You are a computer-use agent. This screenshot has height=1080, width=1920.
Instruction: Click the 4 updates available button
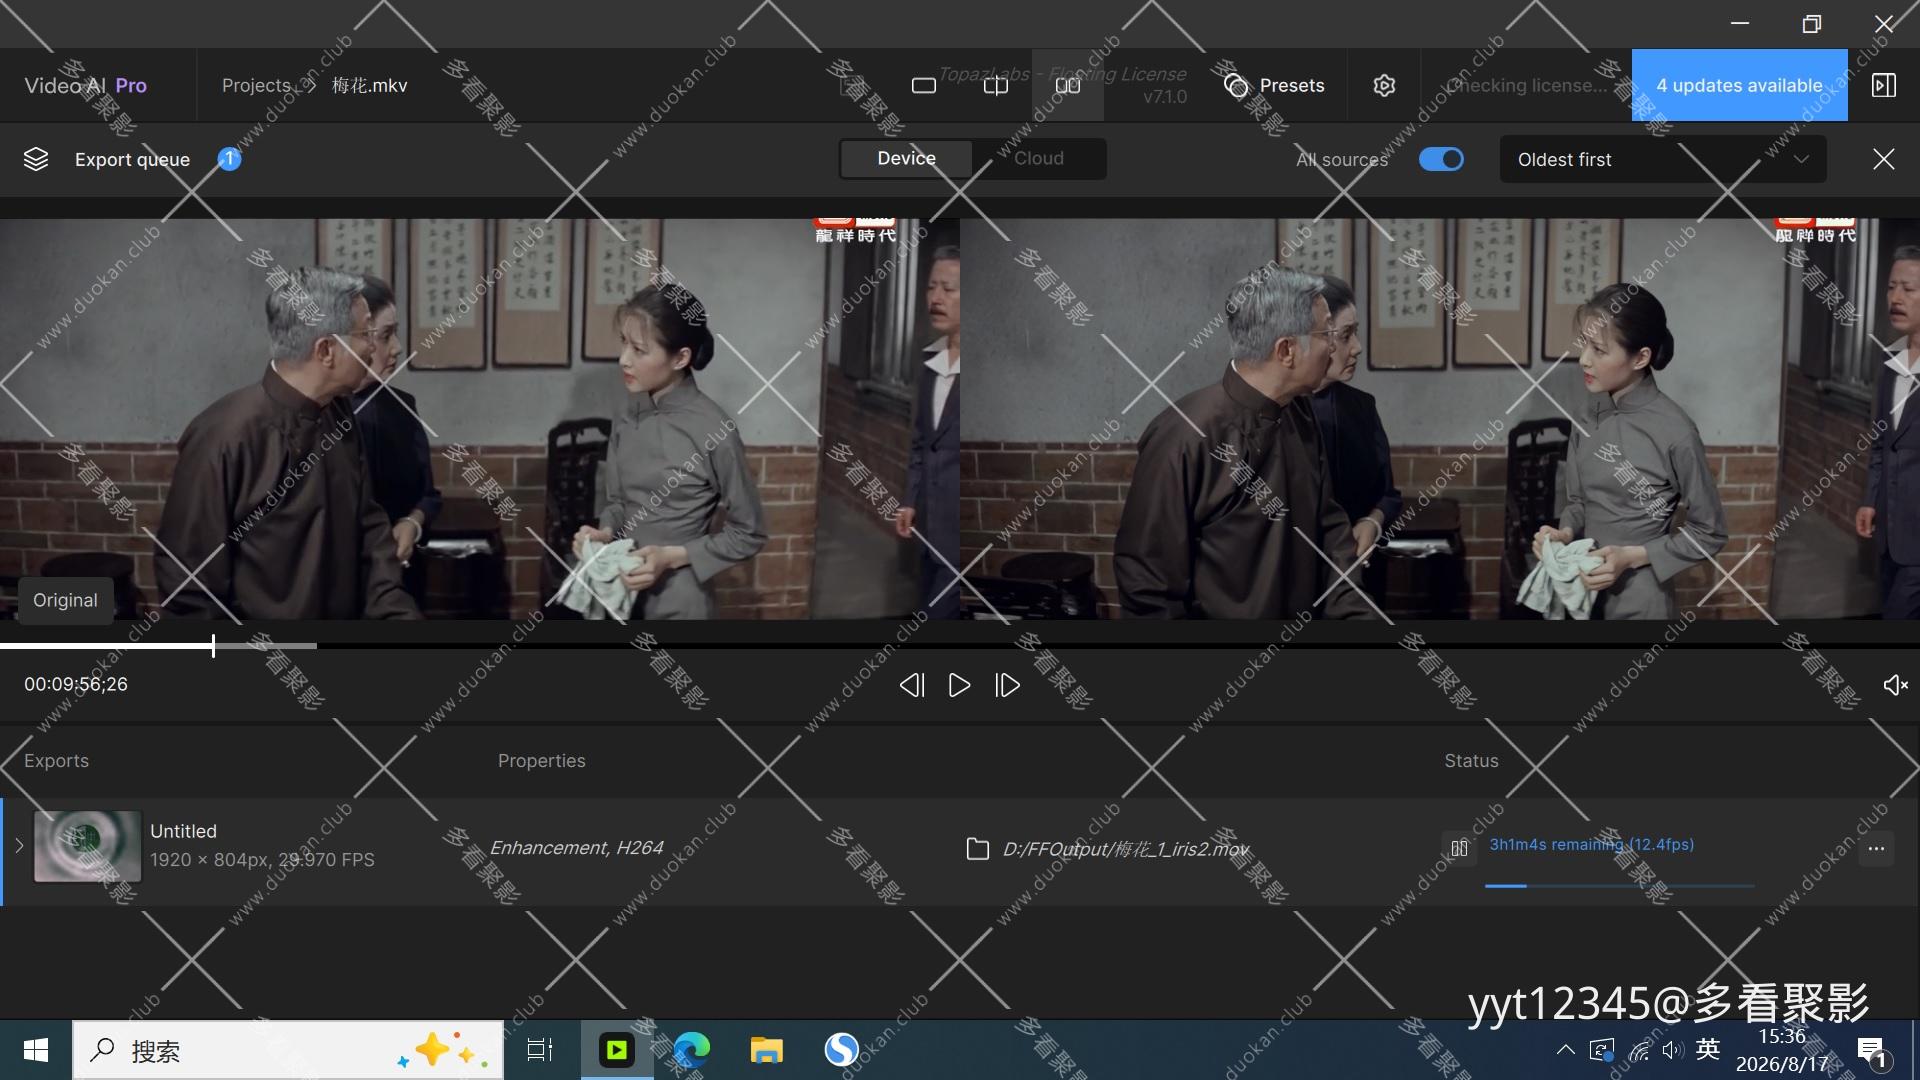[x=1740, y=86]
